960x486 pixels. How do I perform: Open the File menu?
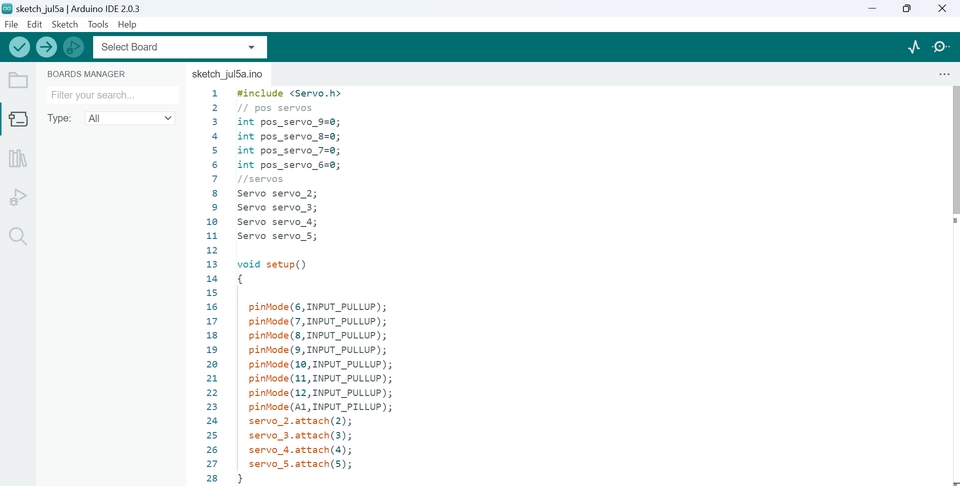[11, 24]
